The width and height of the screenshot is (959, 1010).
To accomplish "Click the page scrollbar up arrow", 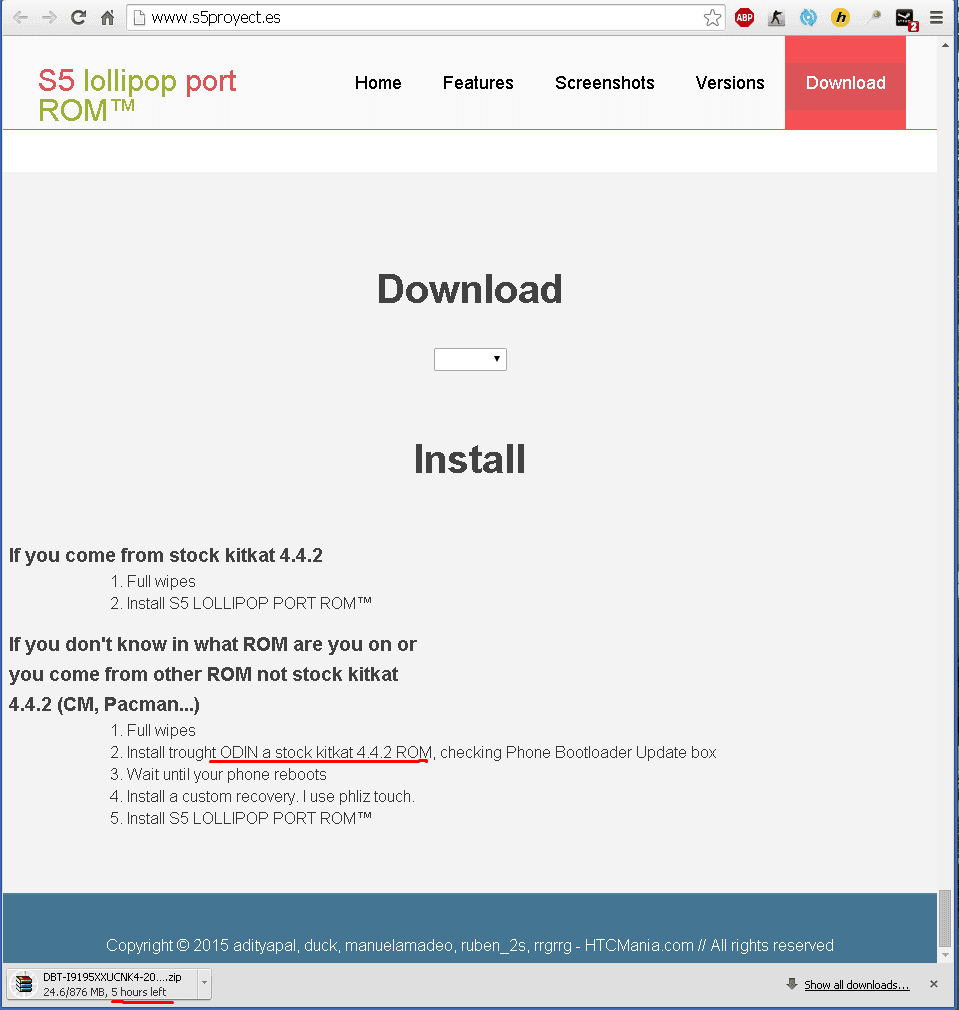I will pyautogui.click(x=945, y=45).
